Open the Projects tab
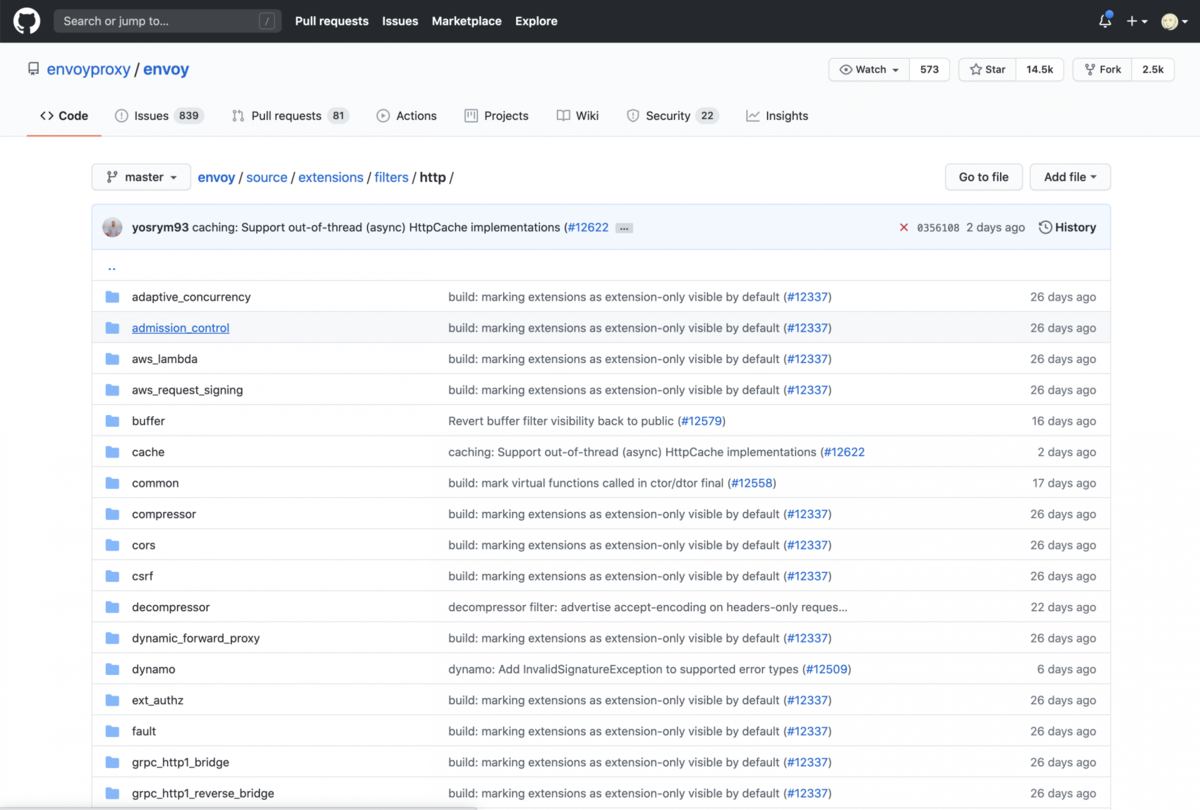 (x=496, y=116)
